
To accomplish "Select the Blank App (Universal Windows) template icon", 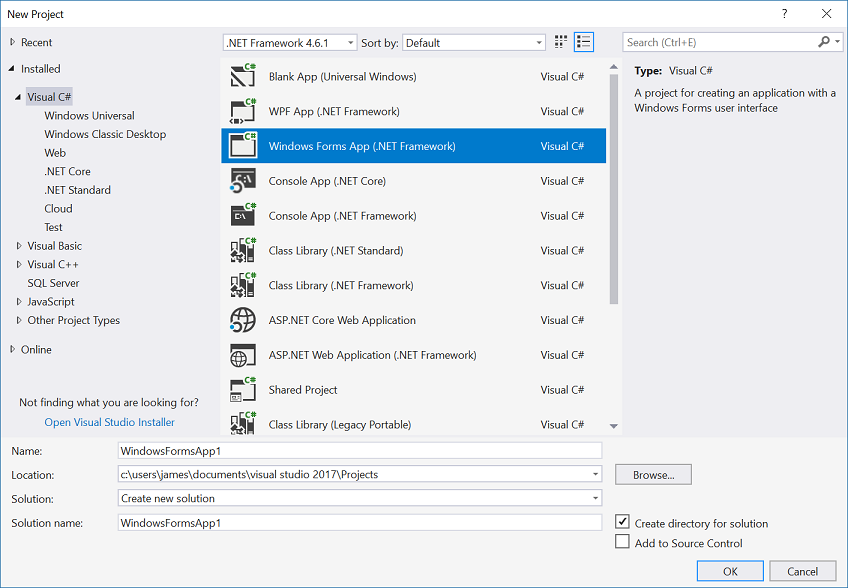I will coord(243,76).
